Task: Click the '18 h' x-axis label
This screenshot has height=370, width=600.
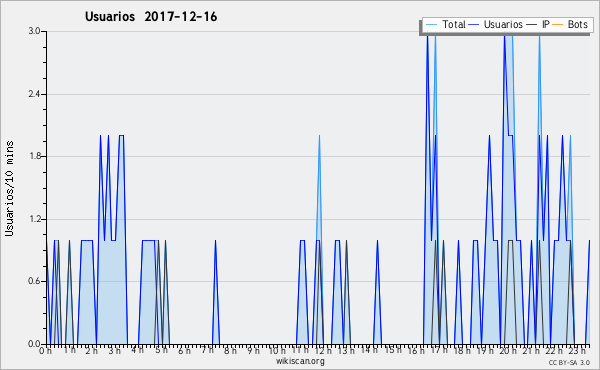Action: point(462,351)
